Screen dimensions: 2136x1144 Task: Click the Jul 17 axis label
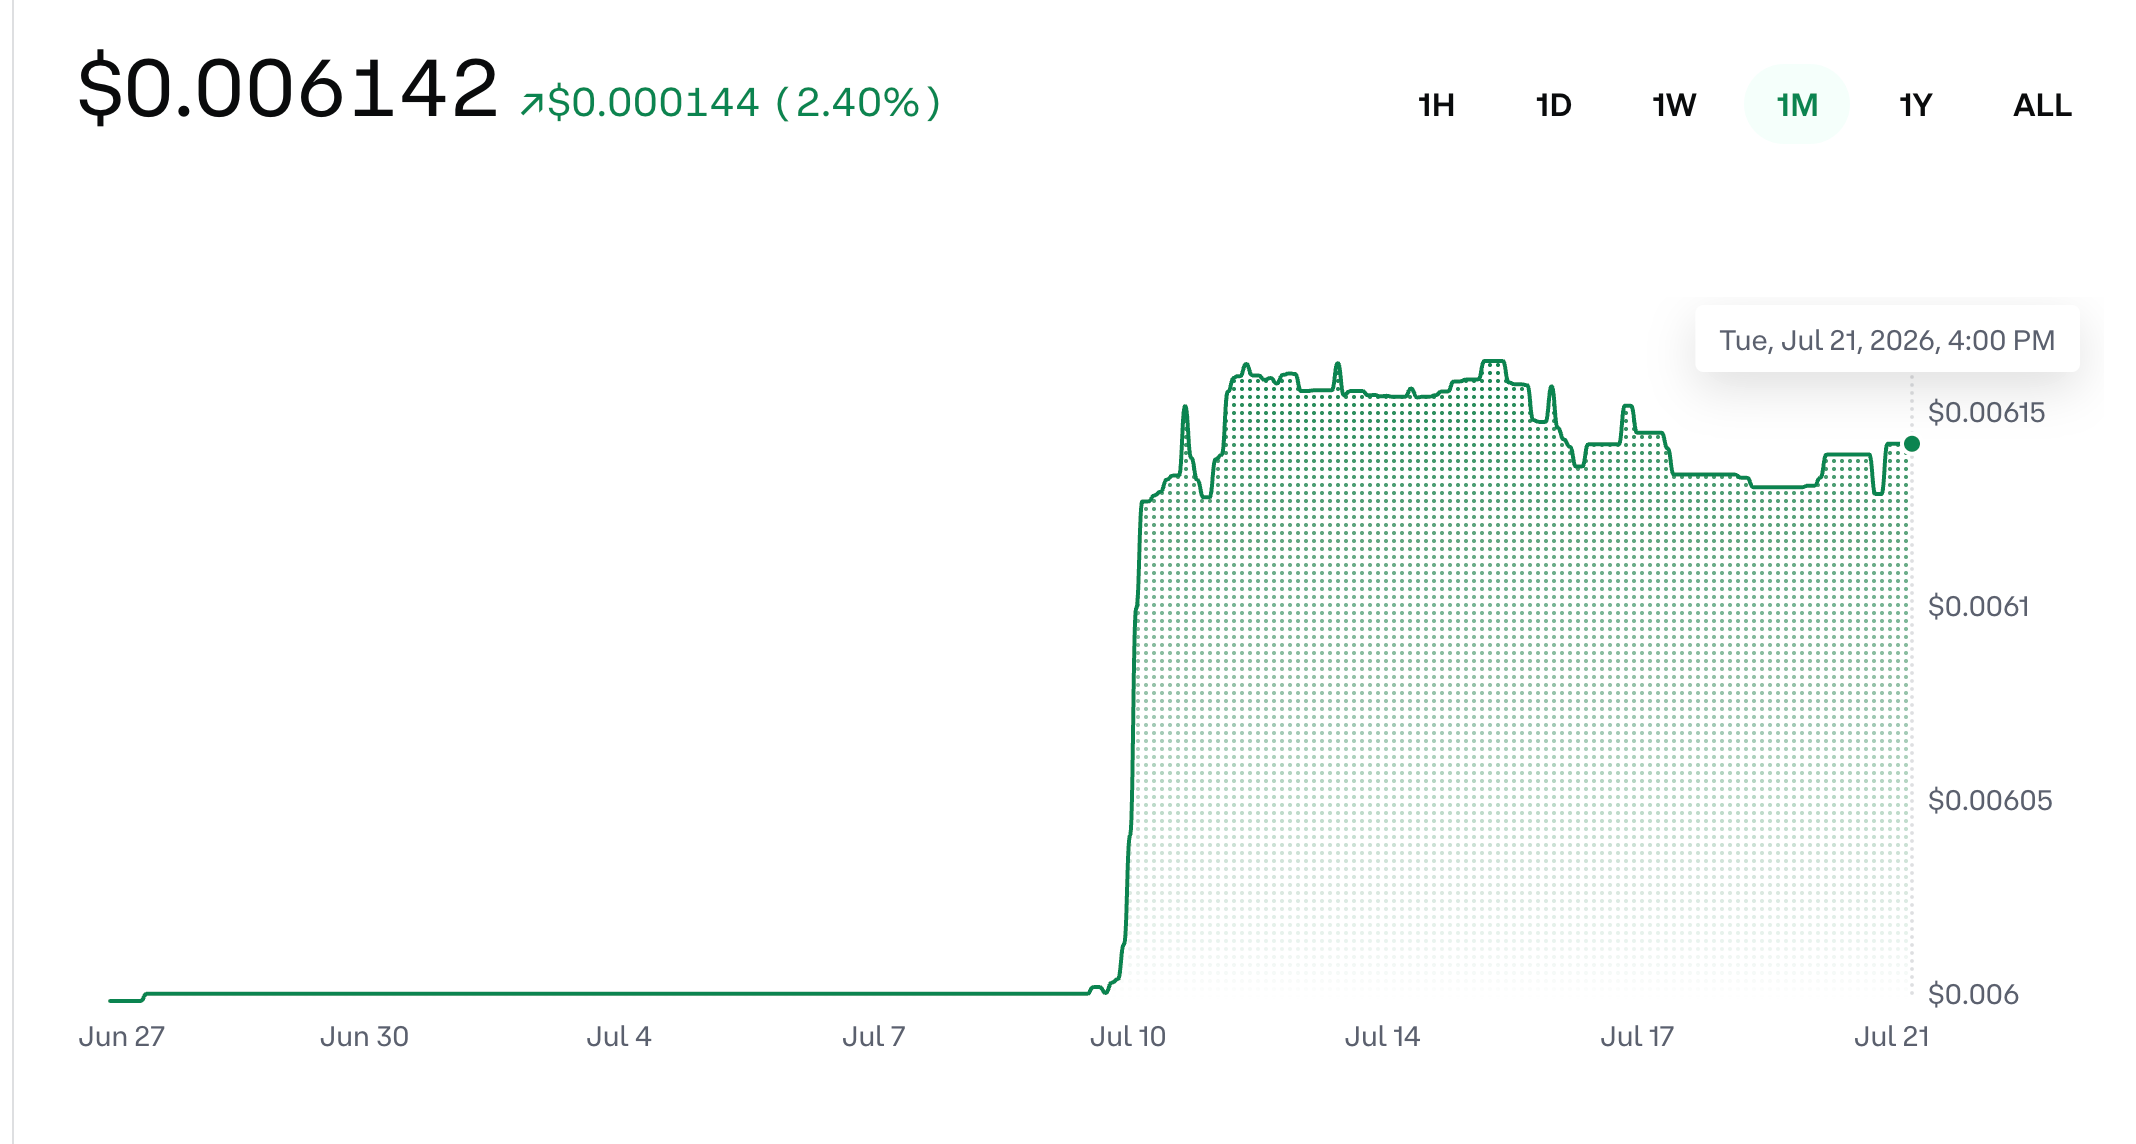coord(1637,1036)
